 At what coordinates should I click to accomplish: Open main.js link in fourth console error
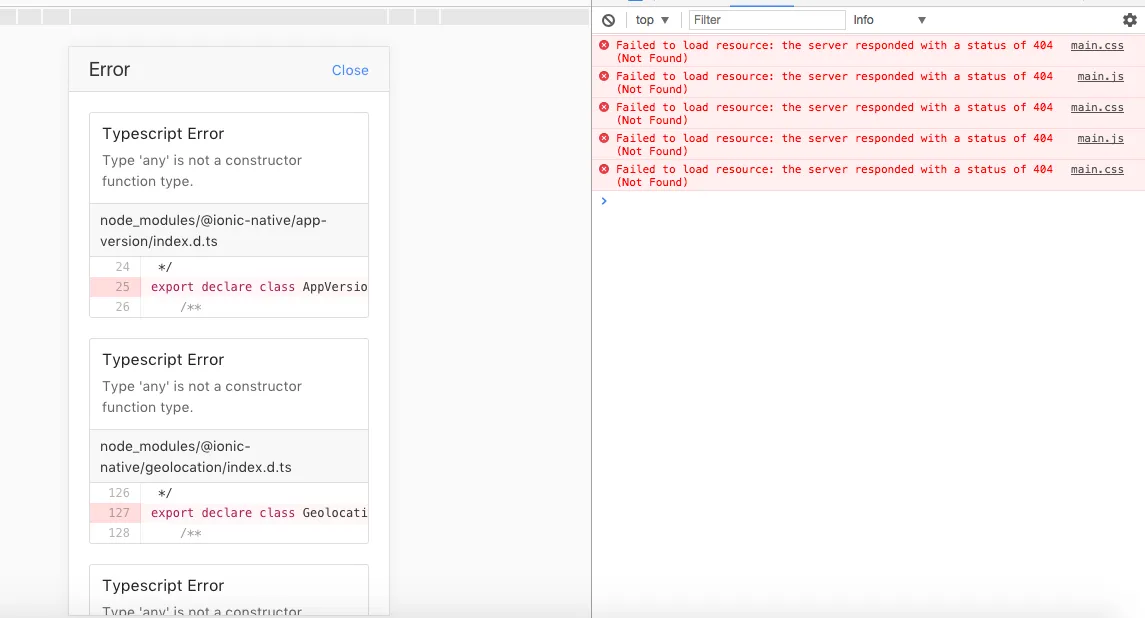pos(1100,138)
